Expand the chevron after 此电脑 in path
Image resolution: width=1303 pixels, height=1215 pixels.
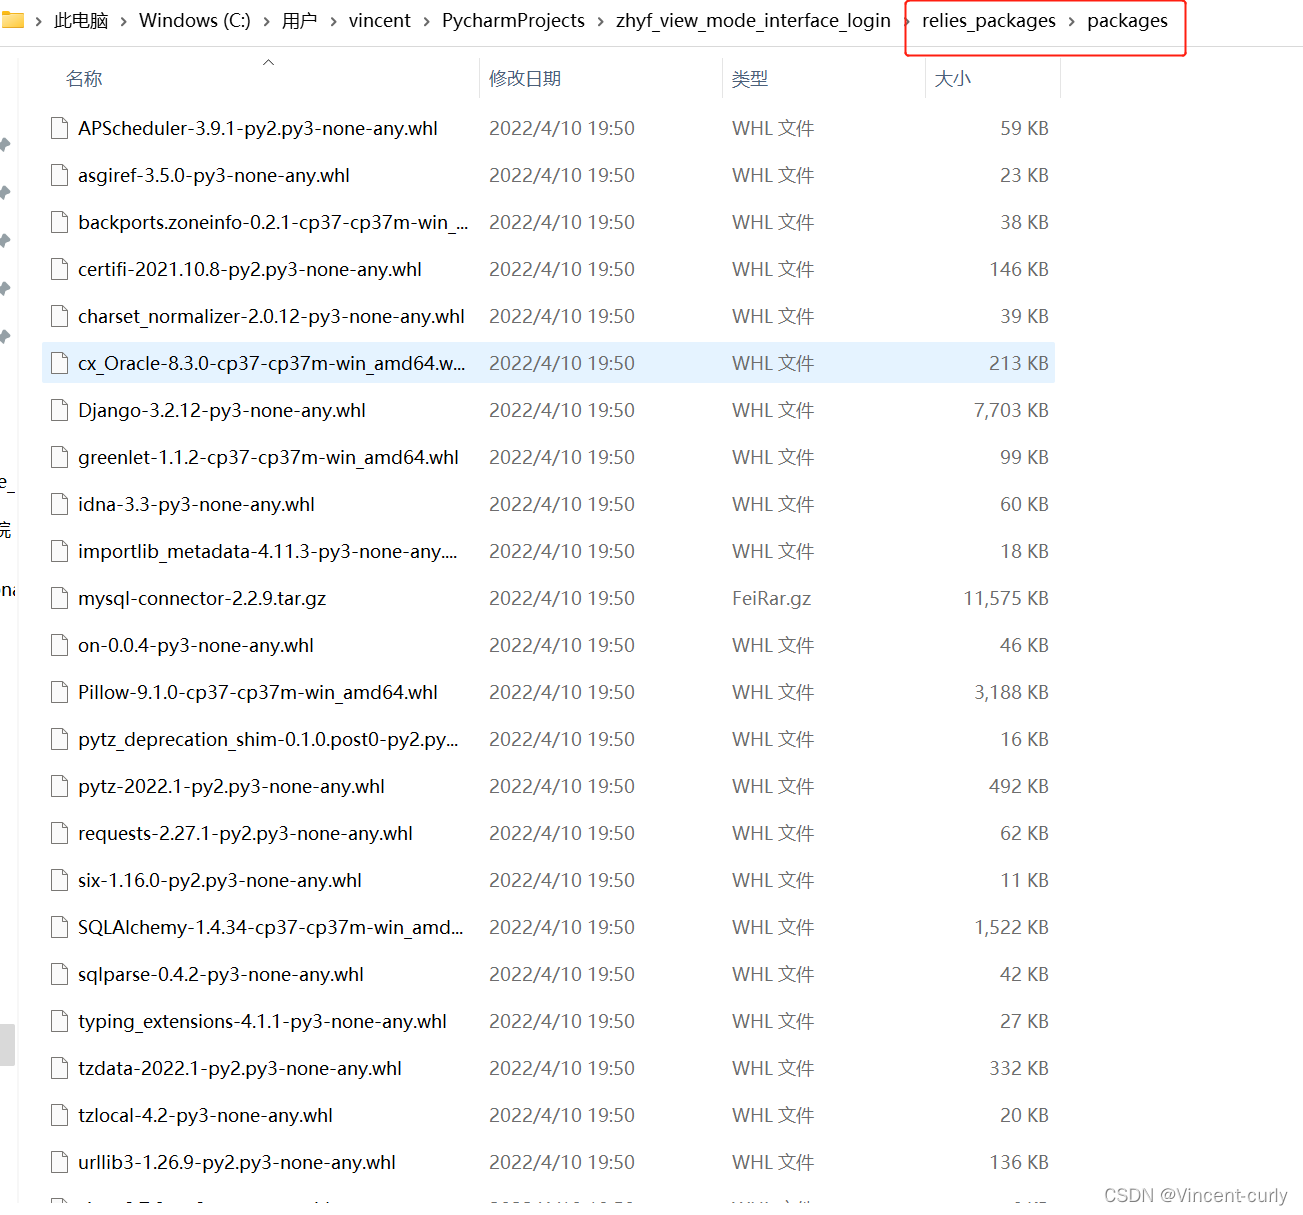[x=123, y=21]
